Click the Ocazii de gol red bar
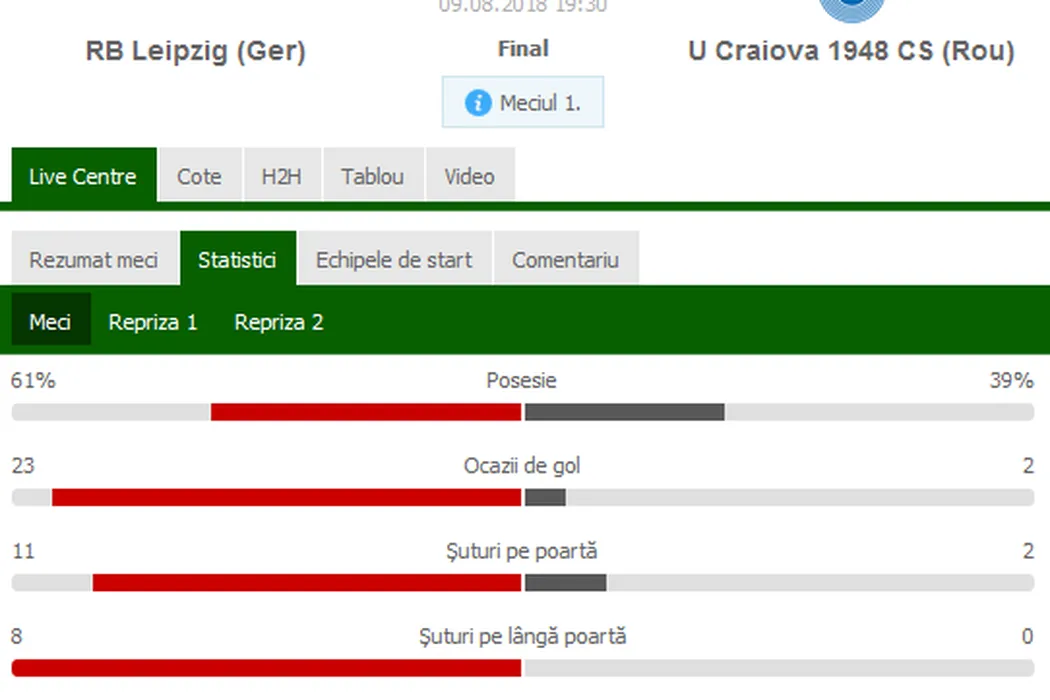 287,497
